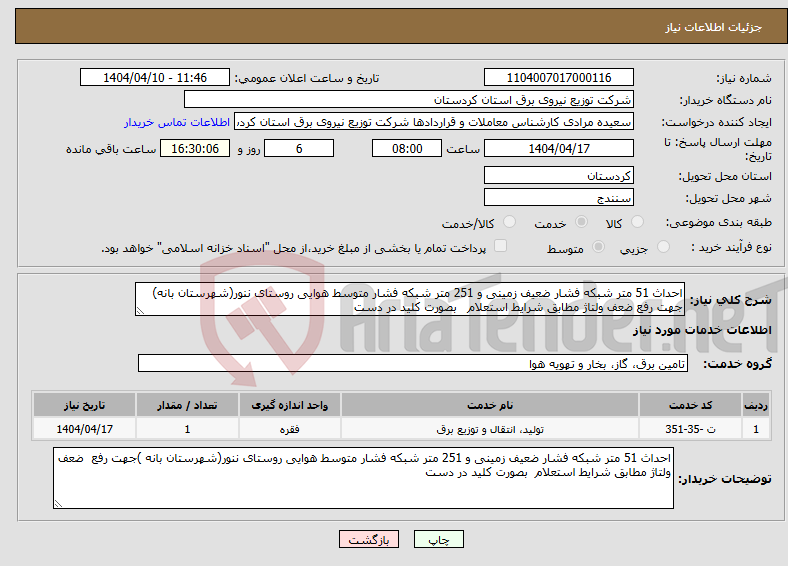
Task: Select the کالا/خدمت radio button
Action: 510,222
